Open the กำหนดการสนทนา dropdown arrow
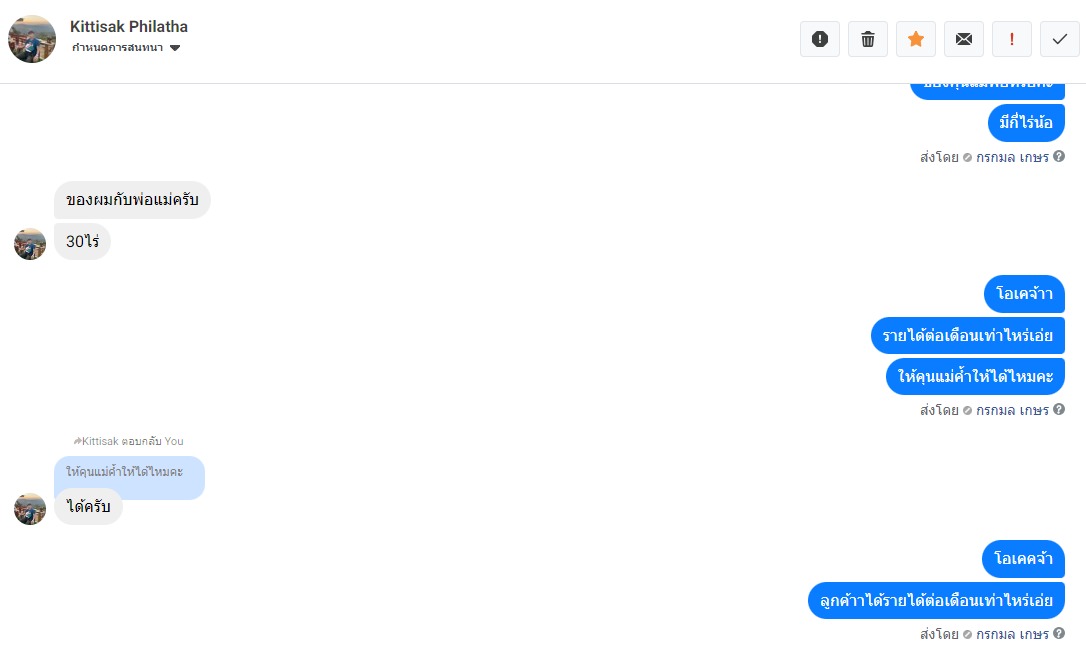Image resolution: width=1086 pixels, height=654 pixels. 175,48
